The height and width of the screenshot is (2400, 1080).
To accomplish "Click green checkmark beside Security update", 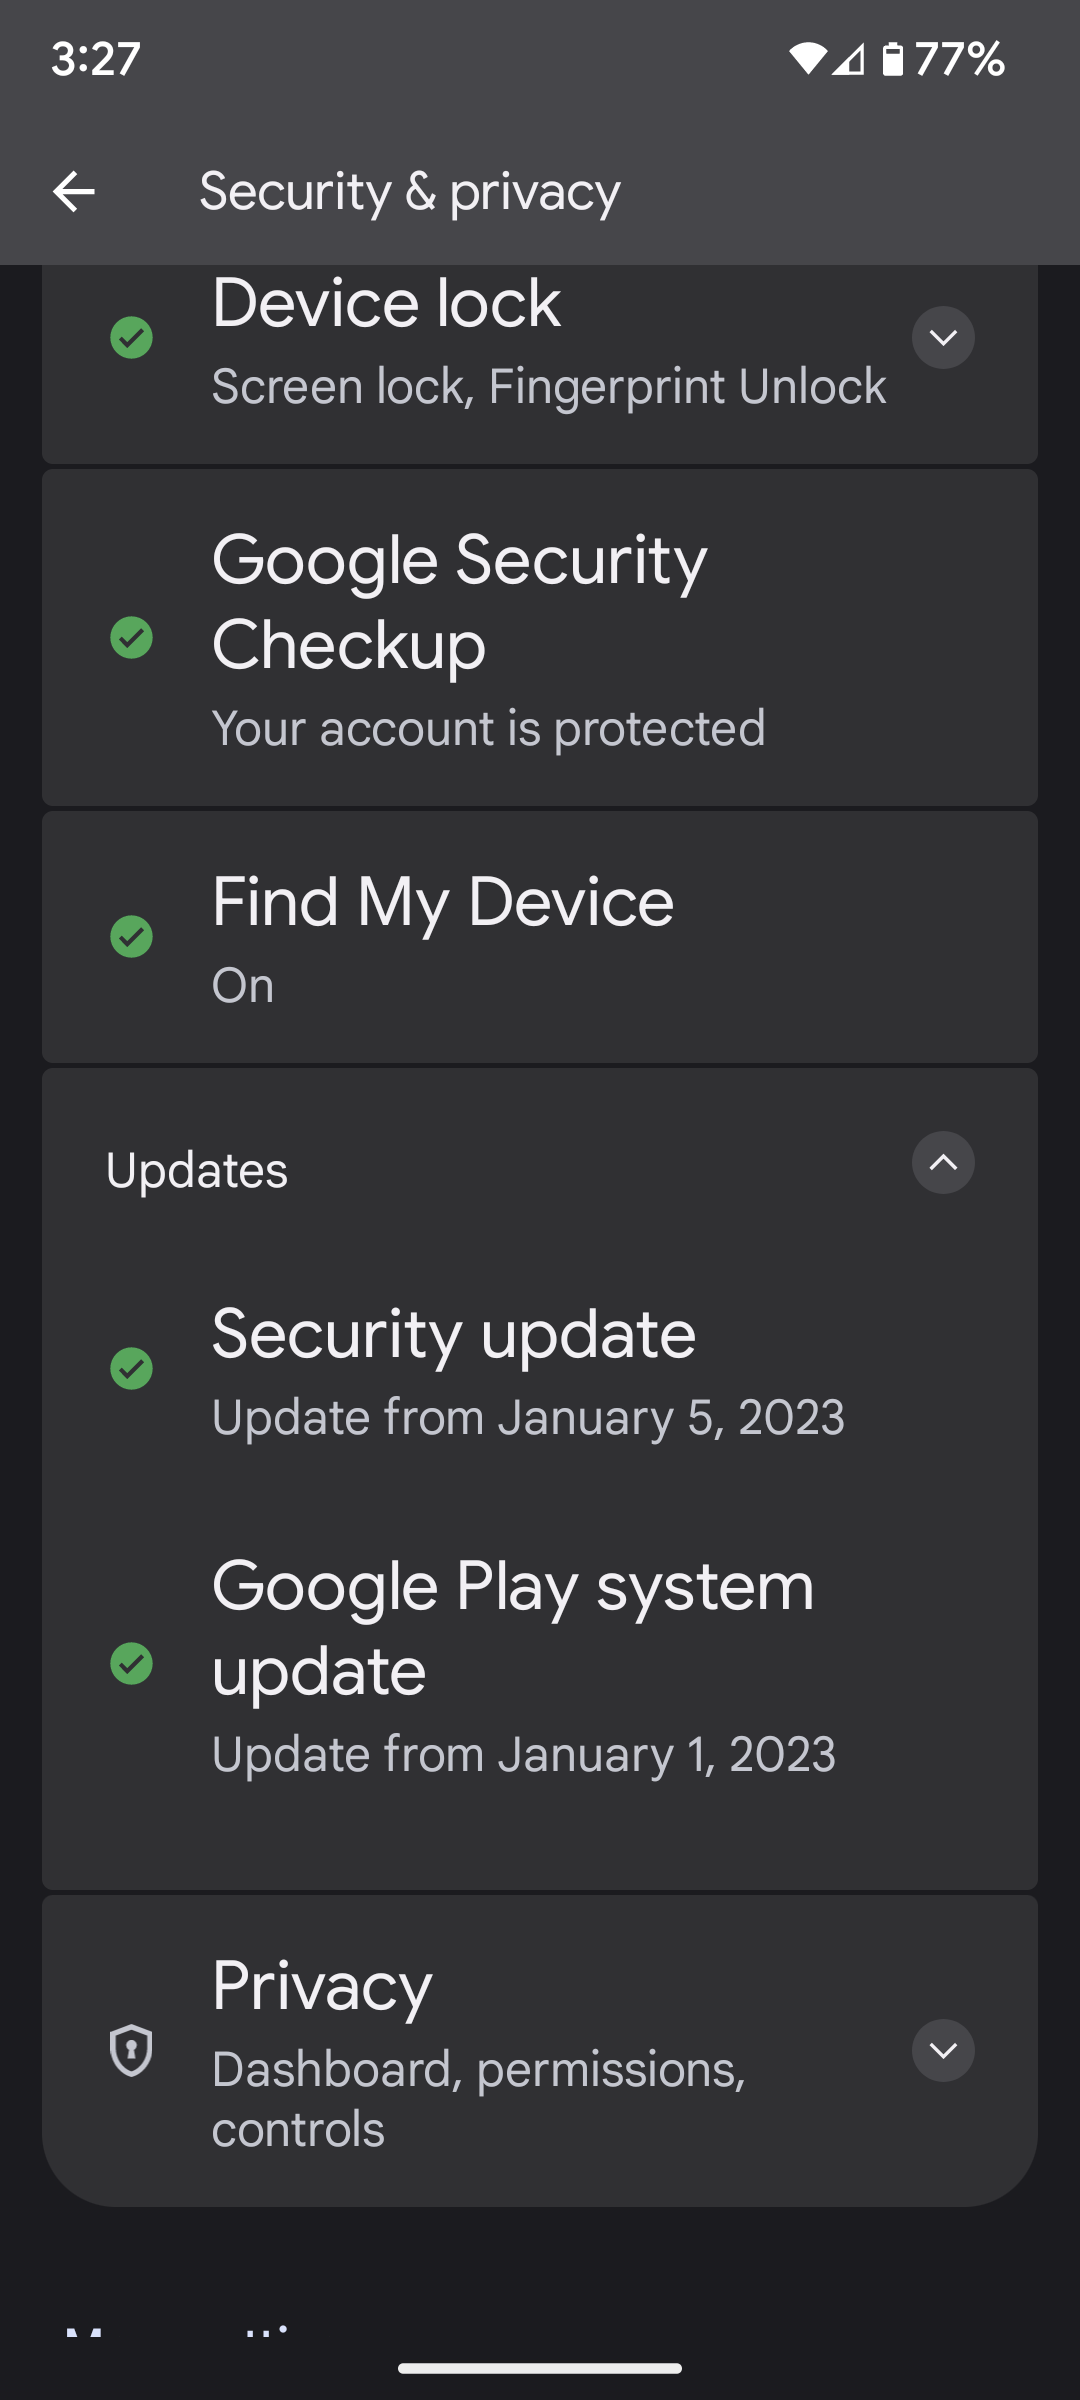I will (x=131, y=1368).
